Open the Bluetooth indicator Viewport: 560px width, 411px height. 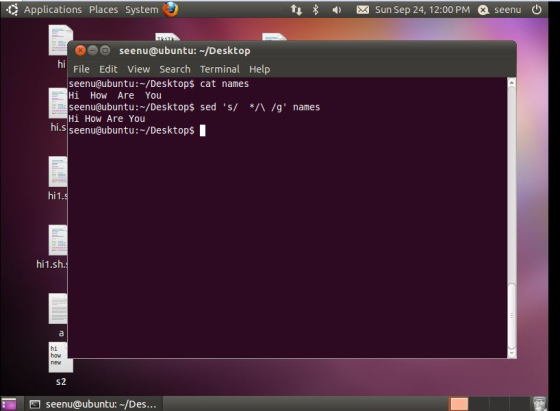(x=315, y=10)
